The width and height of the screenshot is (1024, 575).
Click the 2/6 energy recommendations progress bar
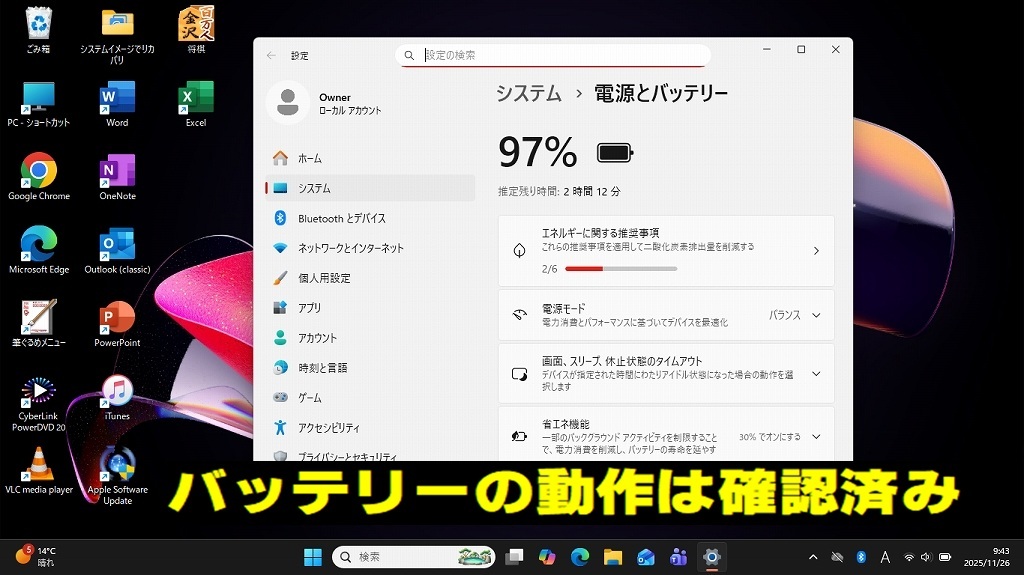tap(620, 269)
